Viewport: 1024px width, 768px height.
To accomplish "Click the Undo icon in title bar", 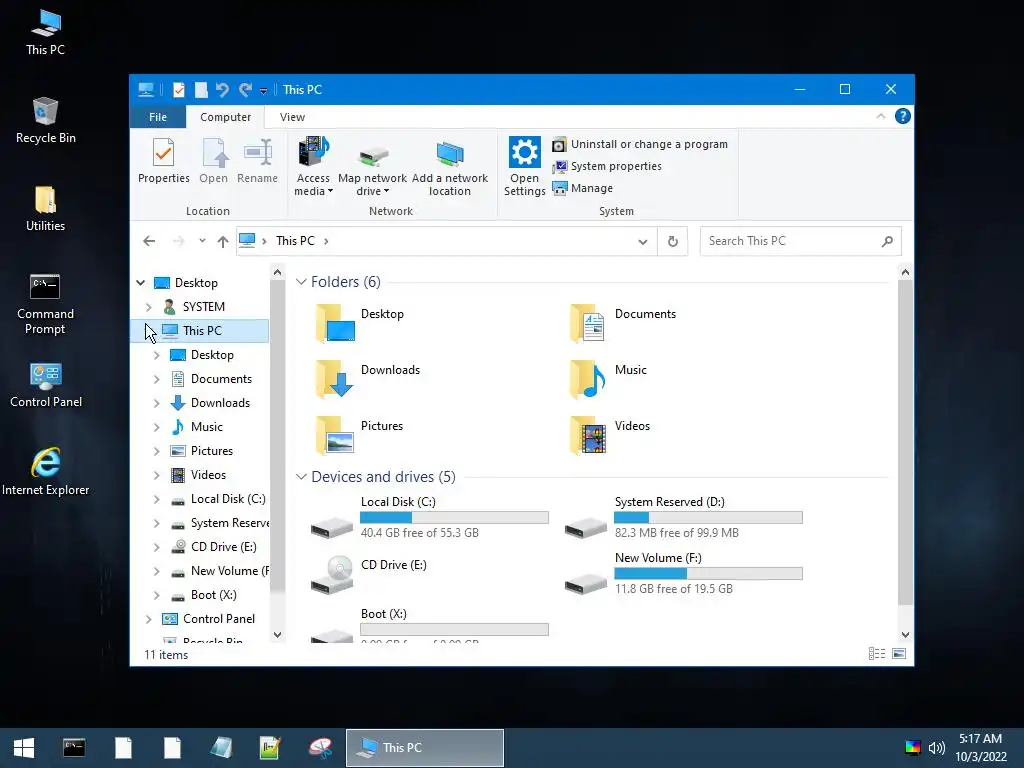I will pyautogui.click(x=222, y=89).
